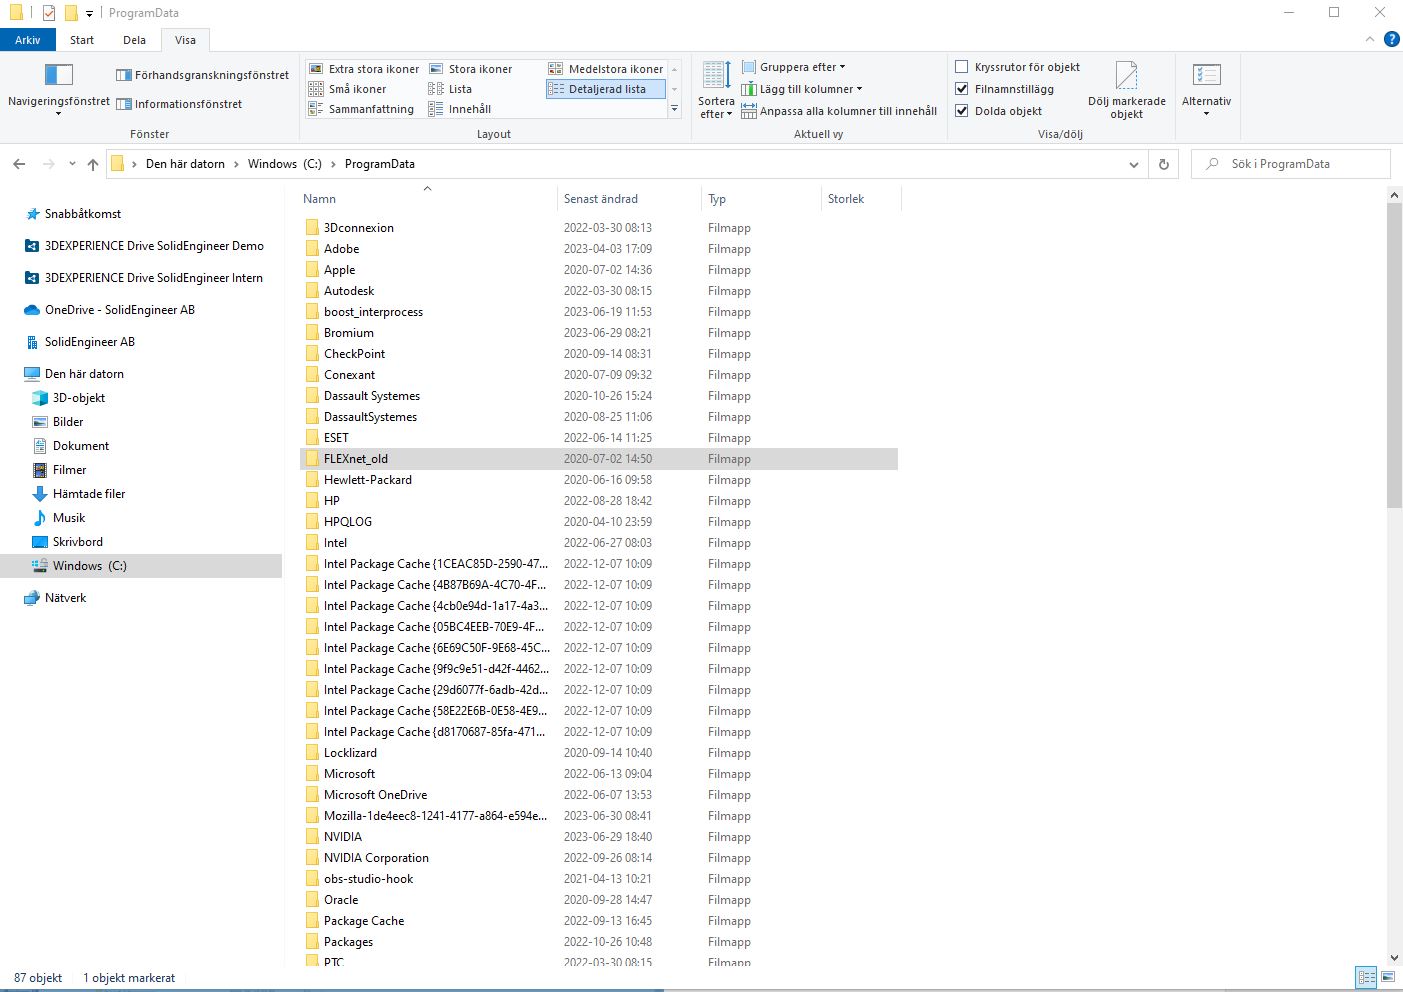This screenshot has height=992, width=1403.
Task: Expand the address bar history dropdown
Action: (x=1133, y=164)
